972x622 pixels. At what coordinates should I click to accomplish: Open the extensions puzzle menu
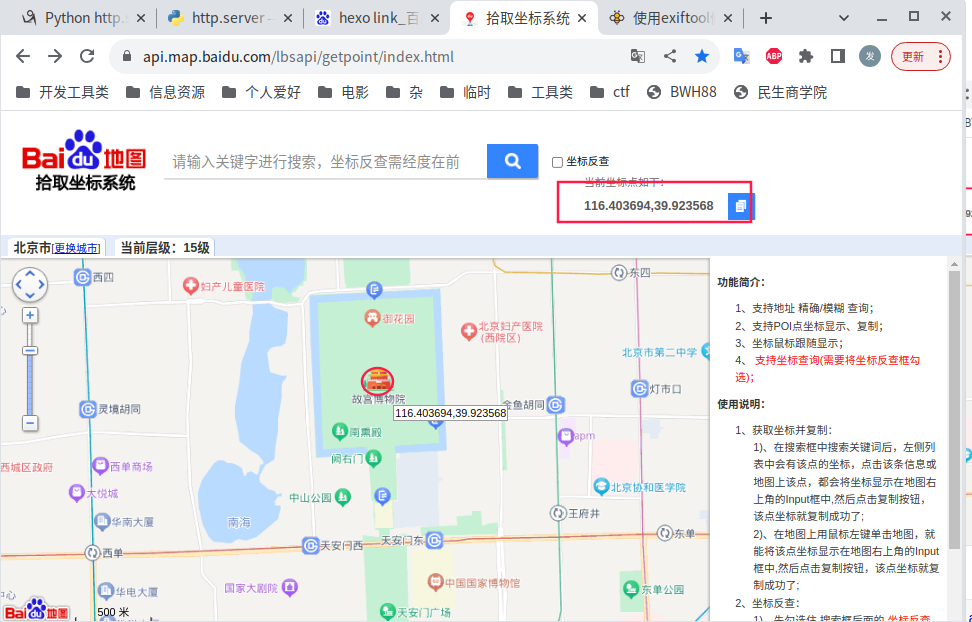click(806, 56)
